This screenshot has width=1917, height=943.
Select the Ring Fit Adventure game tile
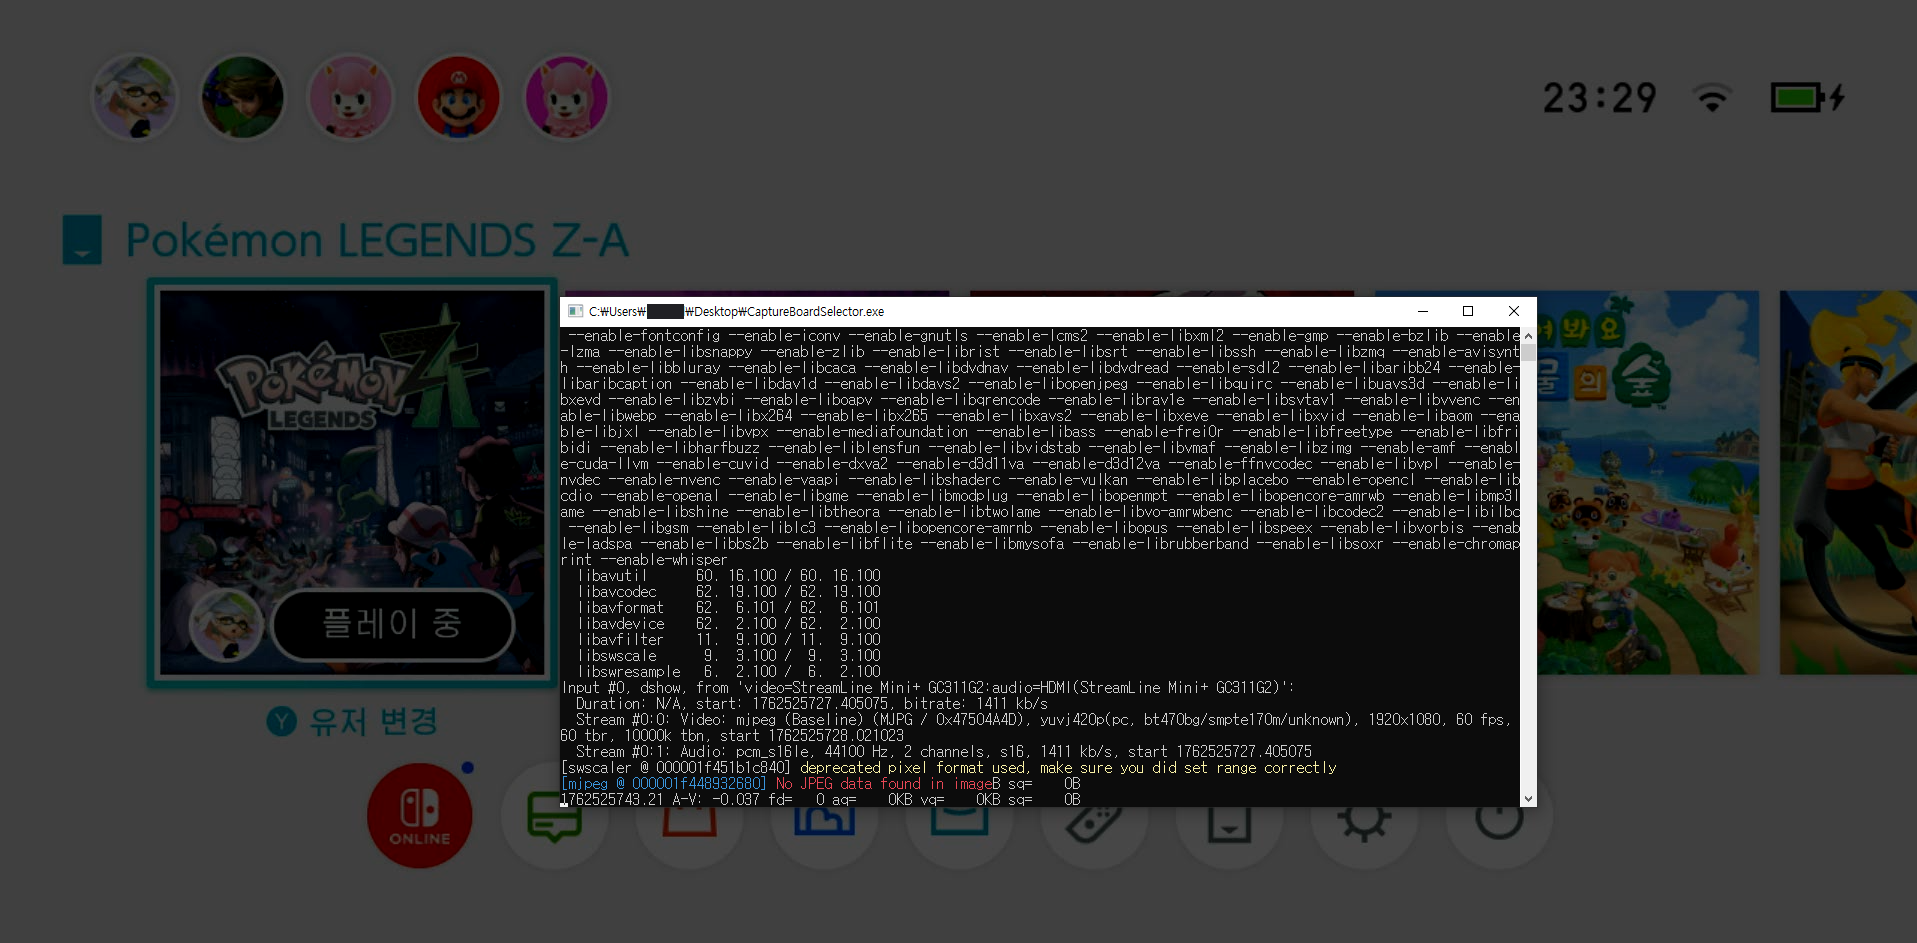tap(1848, 482)
